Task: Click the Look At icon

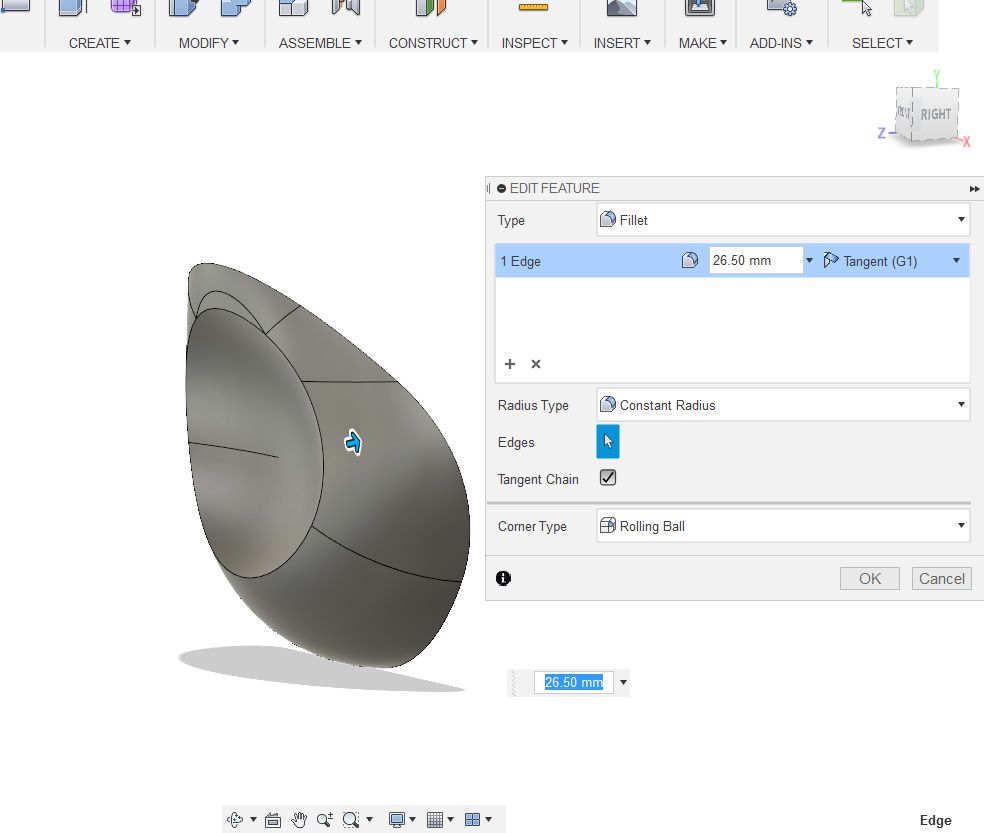Action: tap(273, 819)
